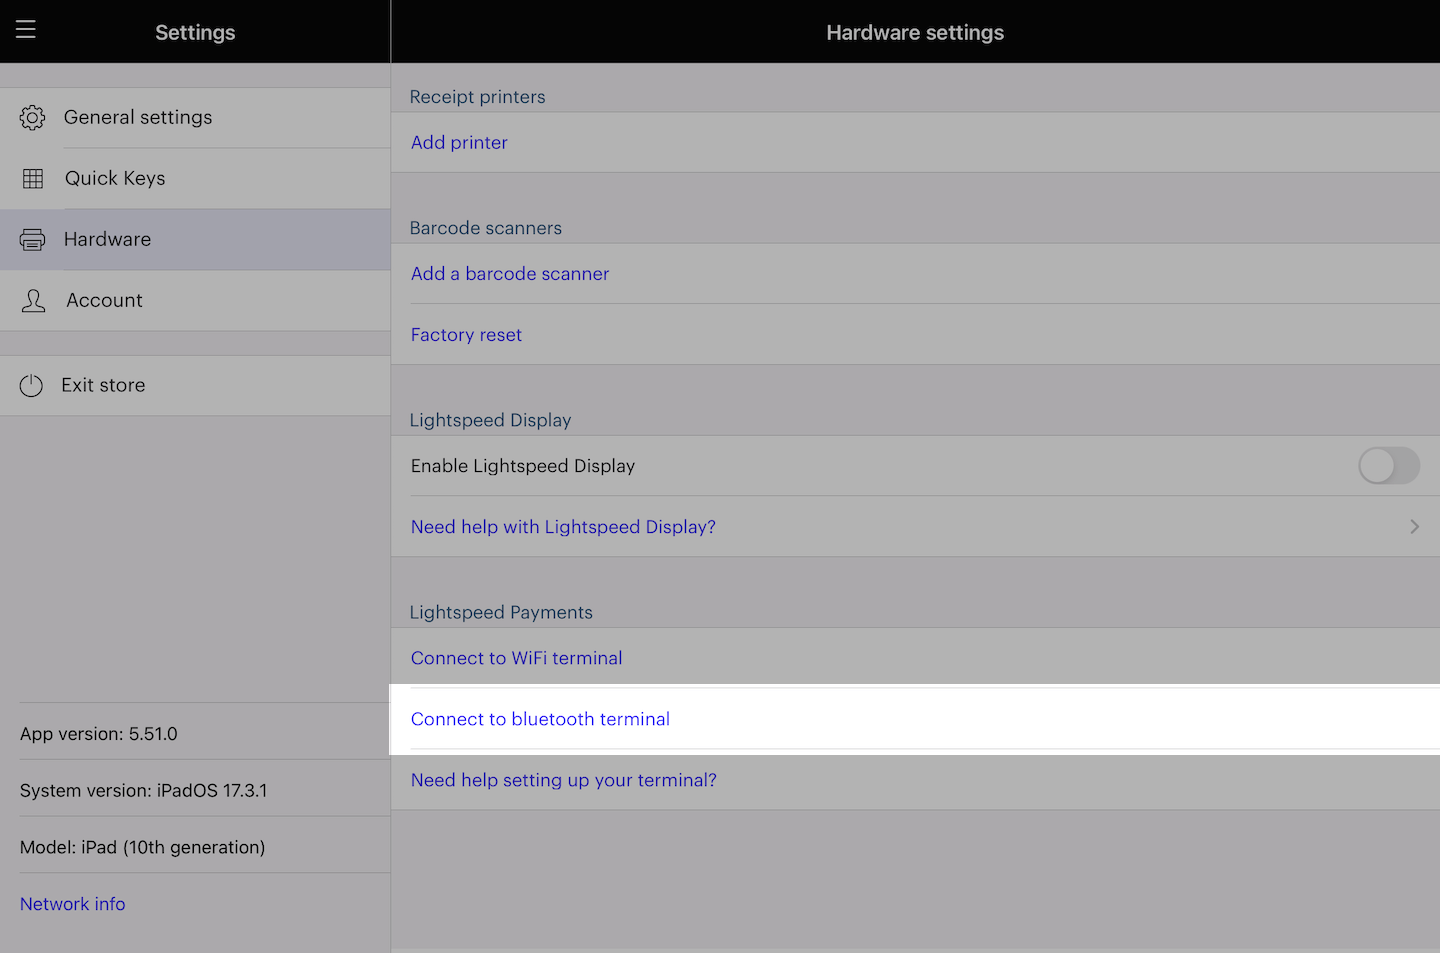Click the Hardware printer icon
This screenshot has width=1440, height=953.
point(32,240)
